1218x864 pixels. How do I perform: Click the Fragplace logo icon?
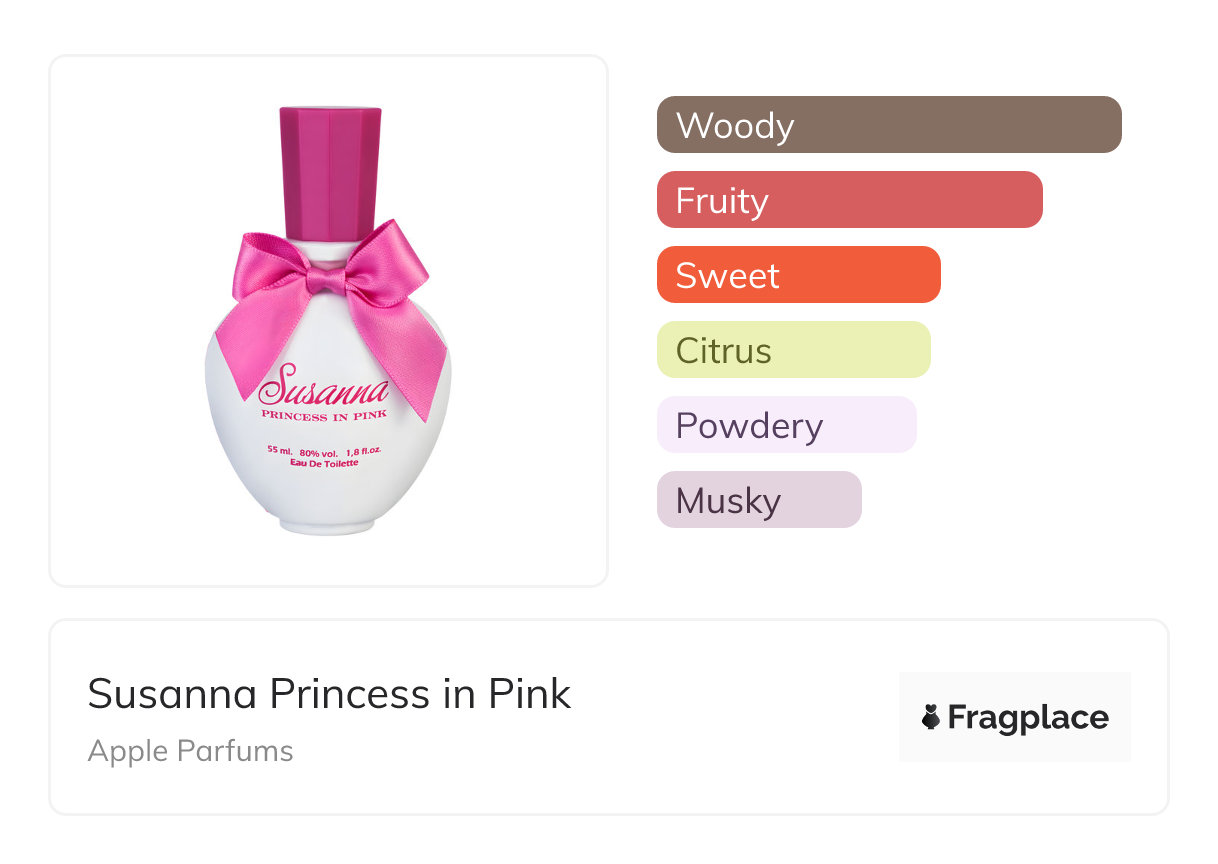pyautogui.click(x=932, y=717)
